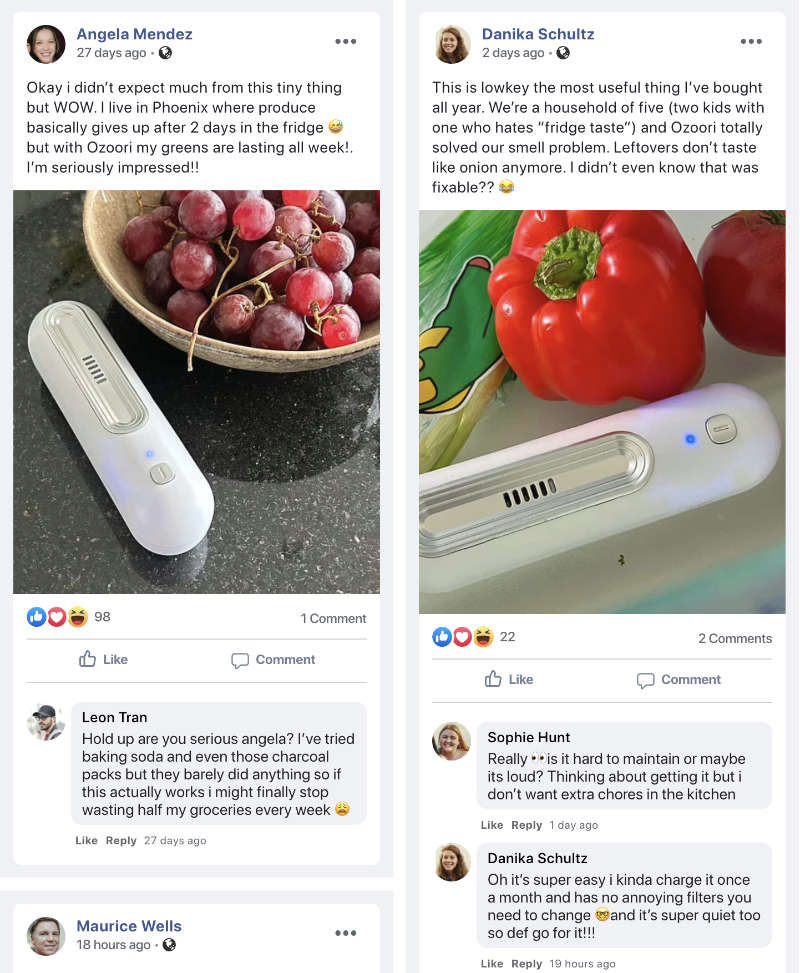Open Angela Mendez's profile picture

click(46, 44)
